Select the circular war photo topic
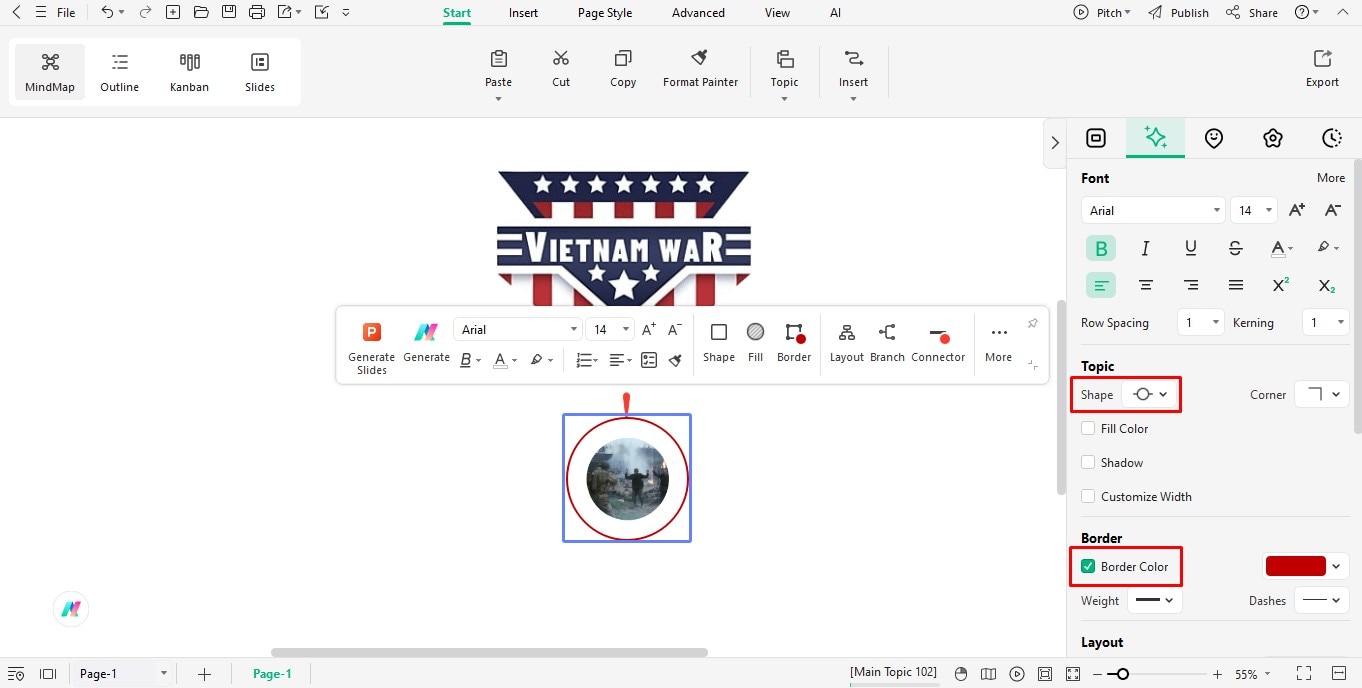The image size is (1362, 688). coord(627,478)
